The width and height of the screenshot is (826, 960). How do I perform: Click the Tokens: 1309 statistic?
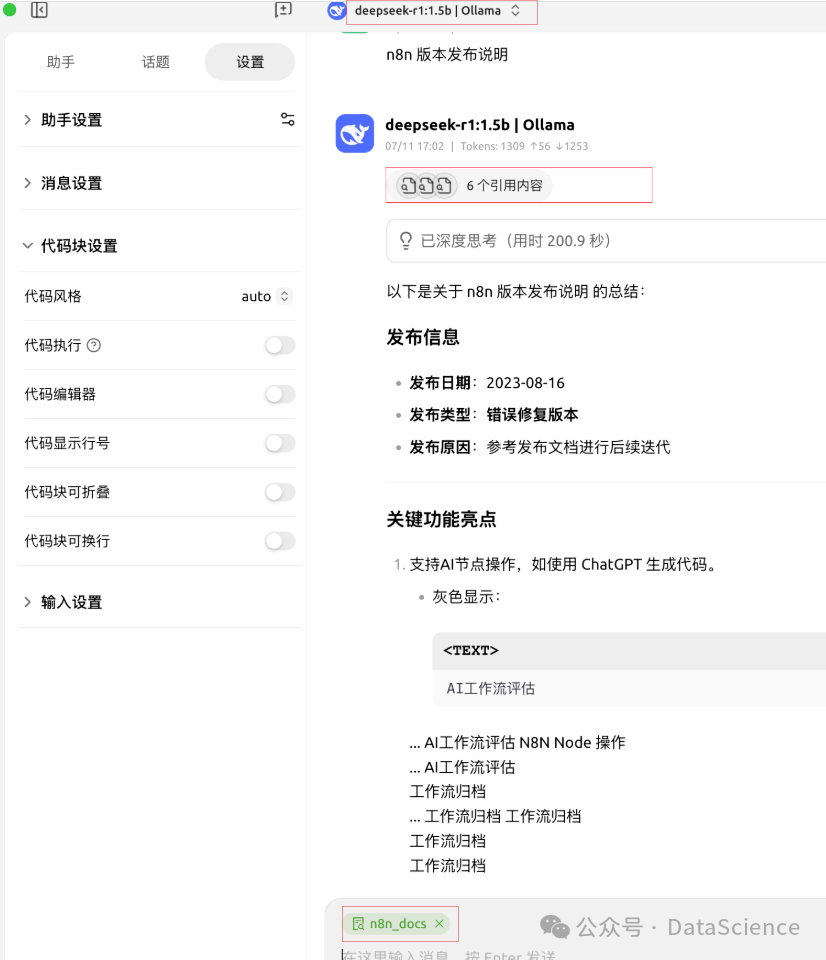(x=492, y=146)
